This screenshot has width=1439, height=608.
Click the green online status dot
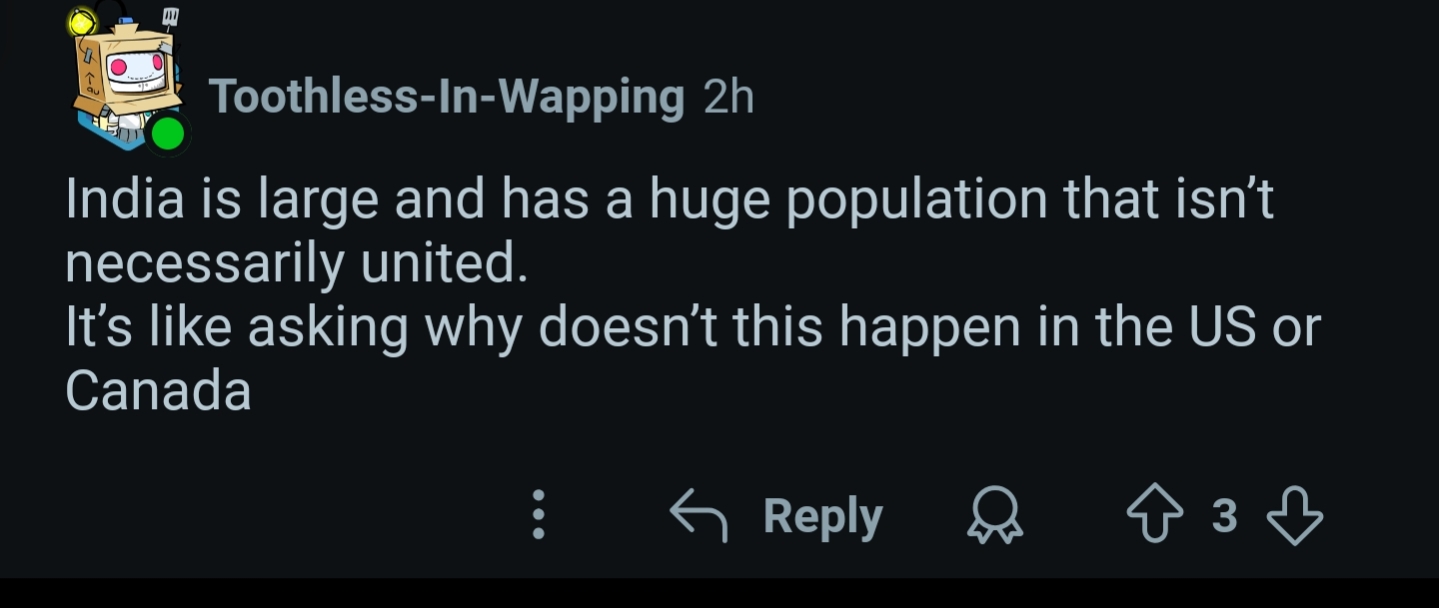point(168,134)
